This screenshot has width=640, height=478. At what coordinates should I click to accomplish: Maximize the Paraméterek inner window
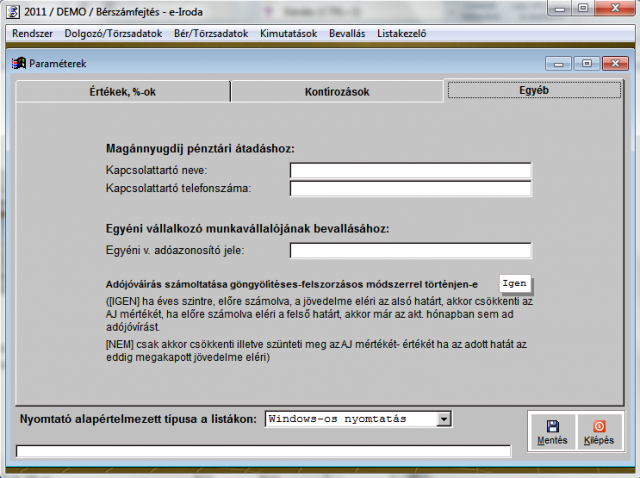tap(586, 63)
